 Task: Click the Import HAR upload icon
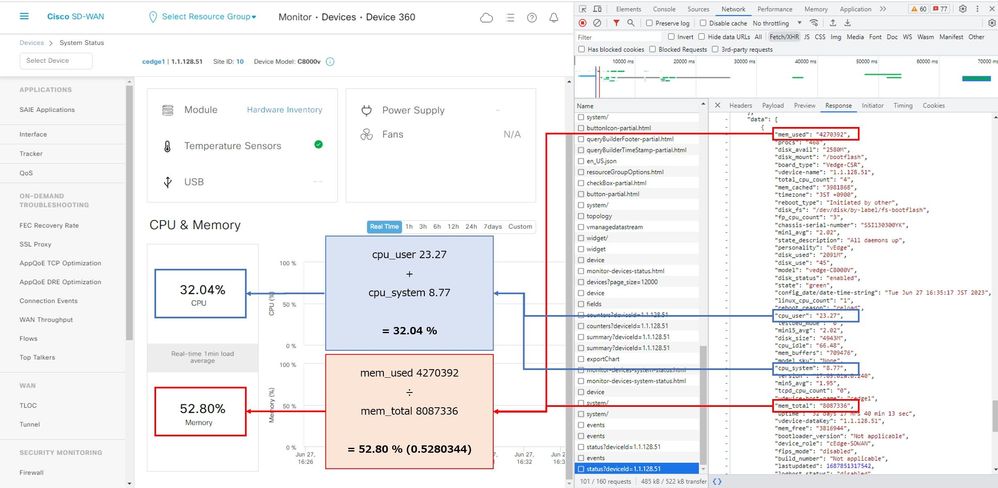point(833,23)
